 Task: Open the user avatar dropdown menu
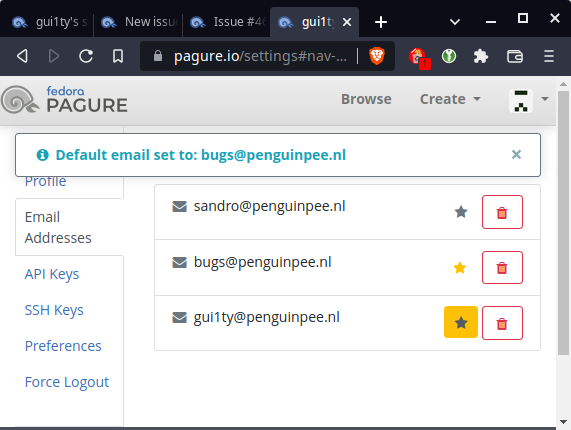point(528,101)
